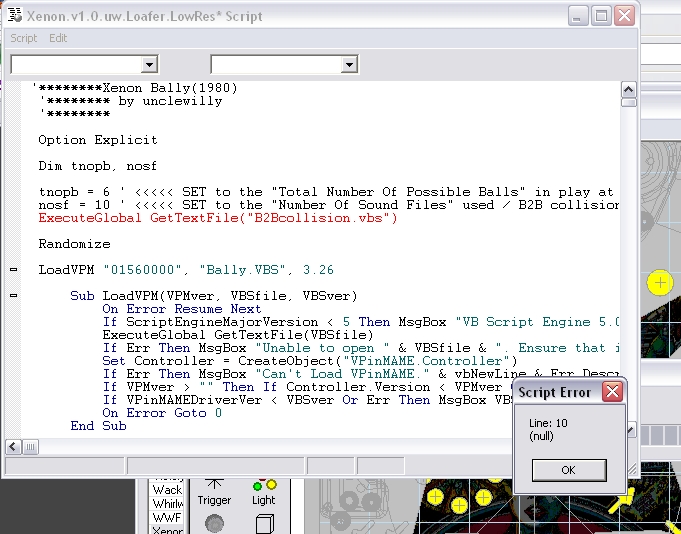The width and height of the screenshot is (681, 534).
Task: Pick the round Kicker tool below Trigger
Action: click(214, 523)
